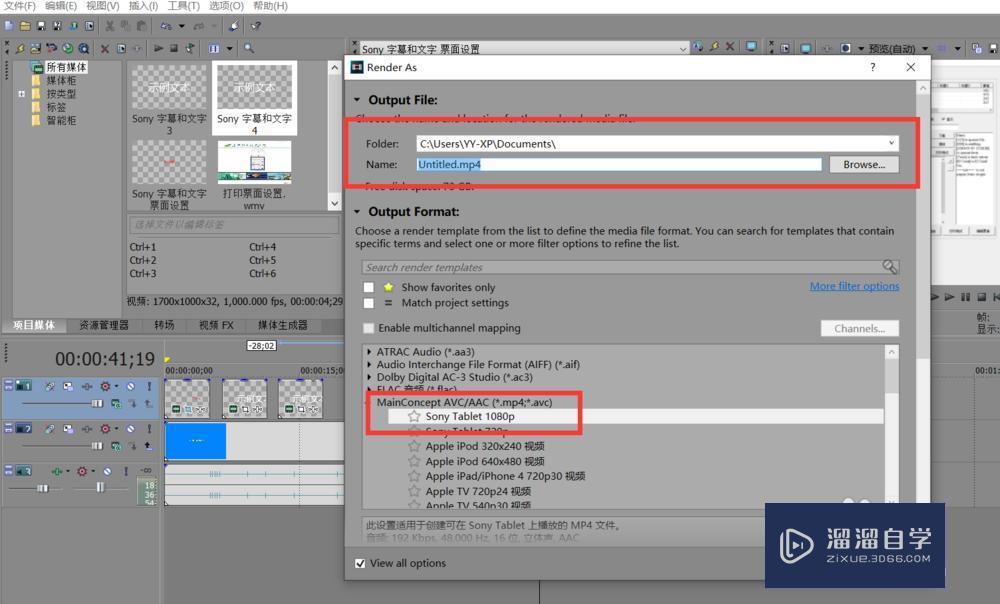Click the New project icon in the toolbar
This screenshot has height=604, width=1000.
click(8, 26)
